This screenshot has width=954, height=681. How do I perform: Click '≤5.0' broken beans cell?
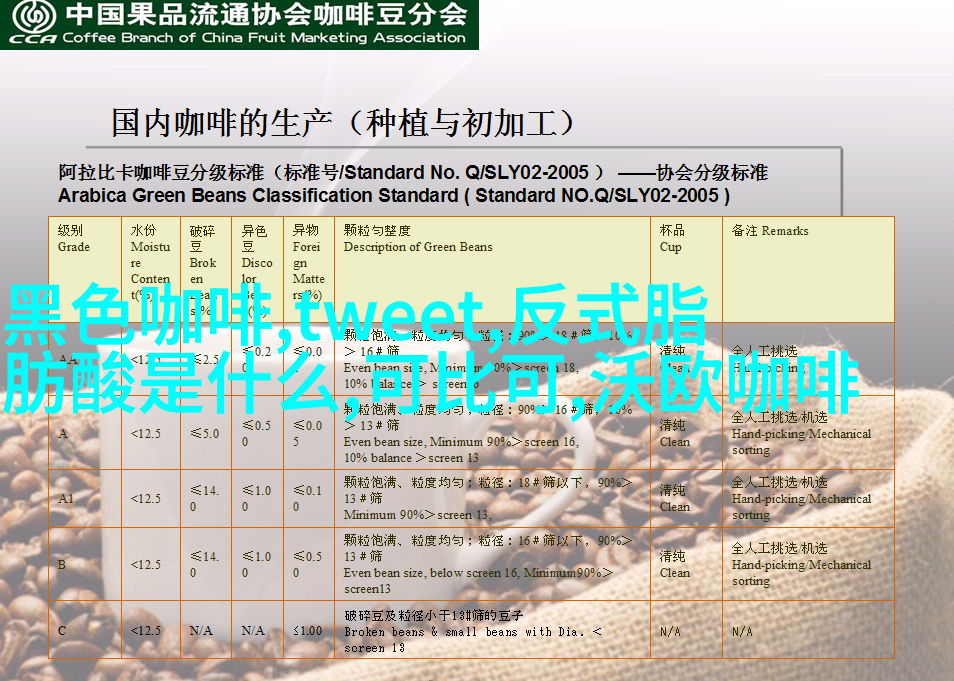(x=204, y=433)
